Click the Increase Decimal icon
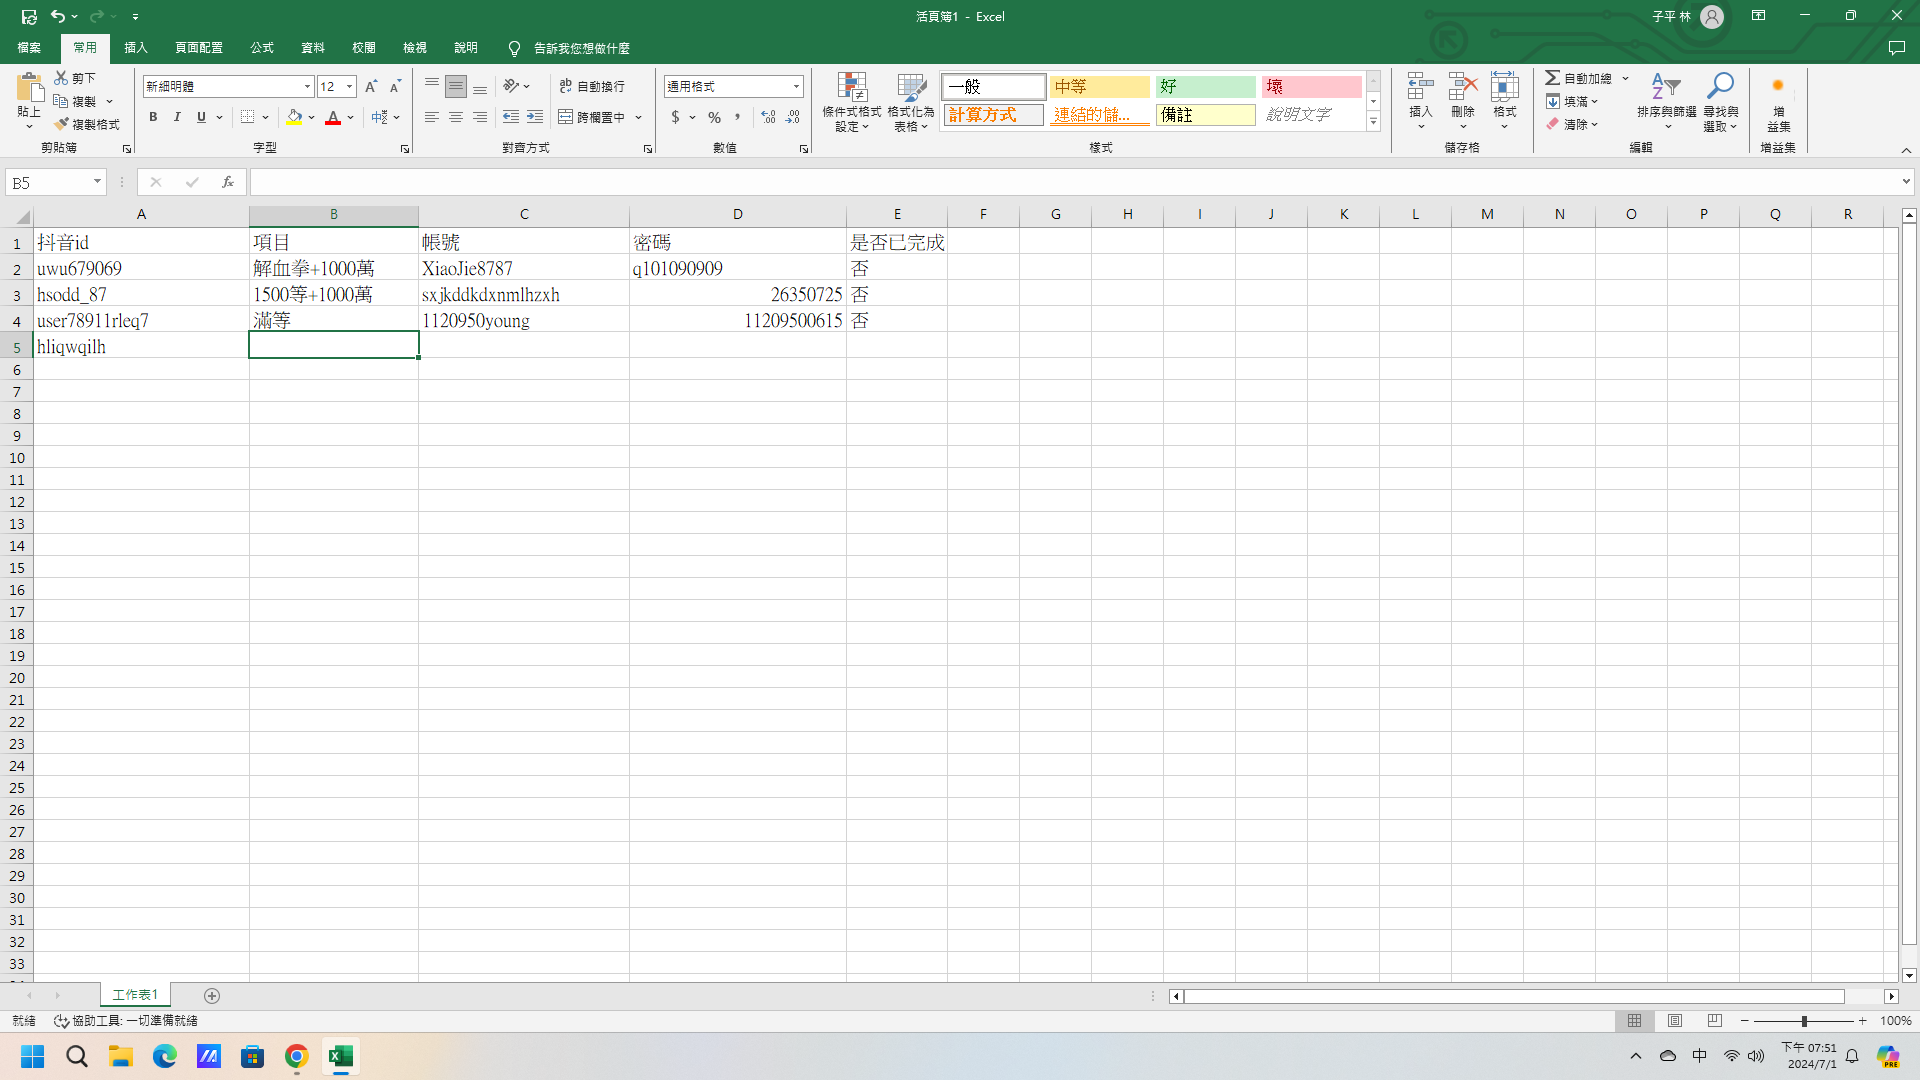Viewport: 1920px width, 1080px height. click(768, 117)
